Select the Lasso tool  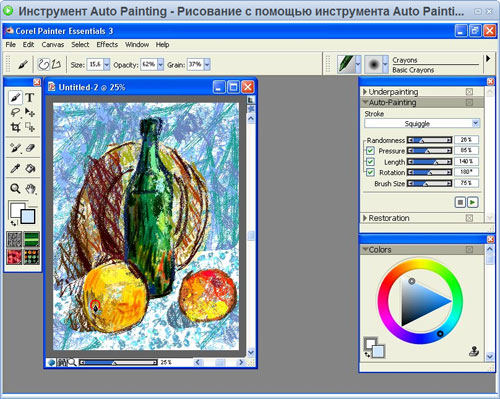15,113
